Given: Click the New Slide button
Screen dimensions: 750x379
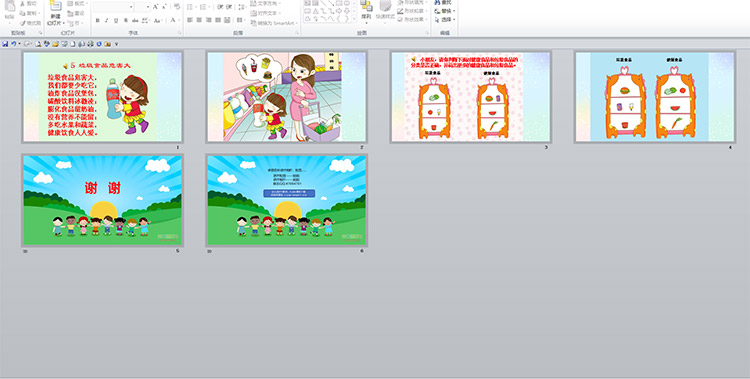Looking at the screenshot, I should click(55, 13).
